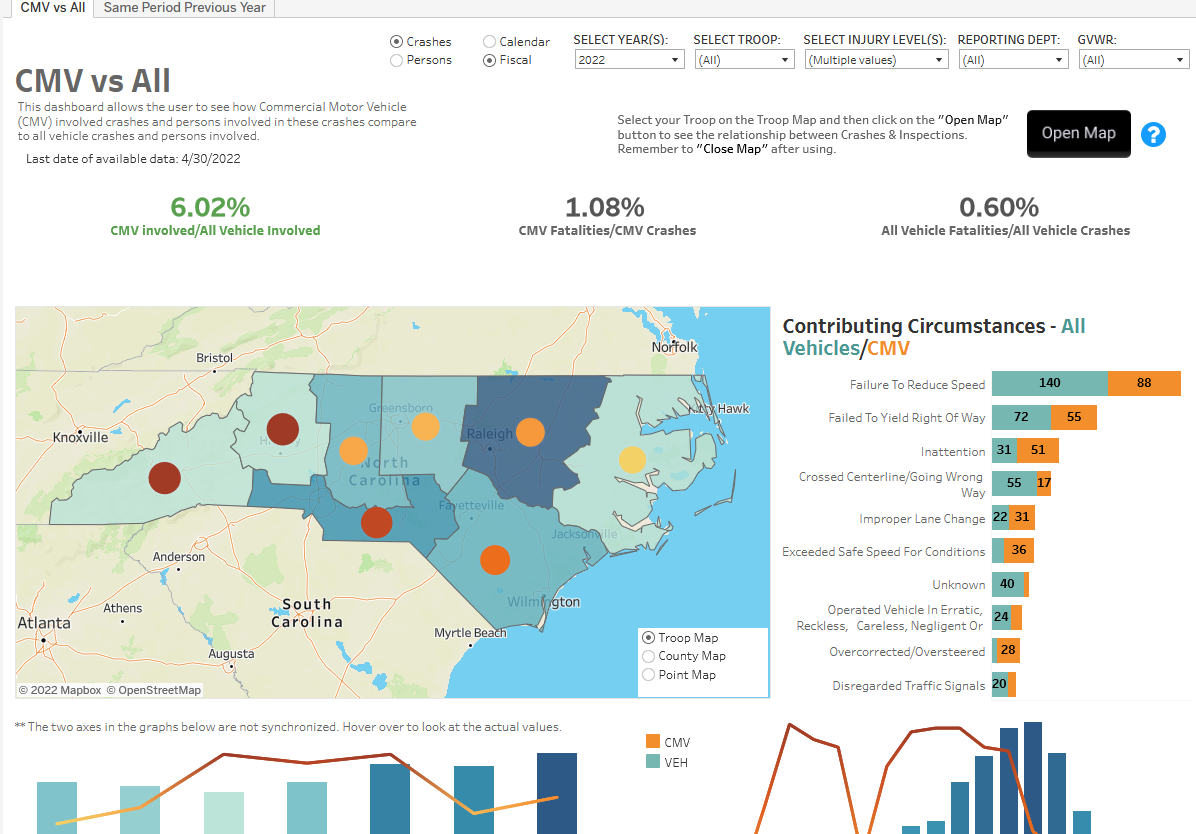This screenshot has width=1196, height=834.
Task: Select the Point Map option
Action: [x=648, y=675]
